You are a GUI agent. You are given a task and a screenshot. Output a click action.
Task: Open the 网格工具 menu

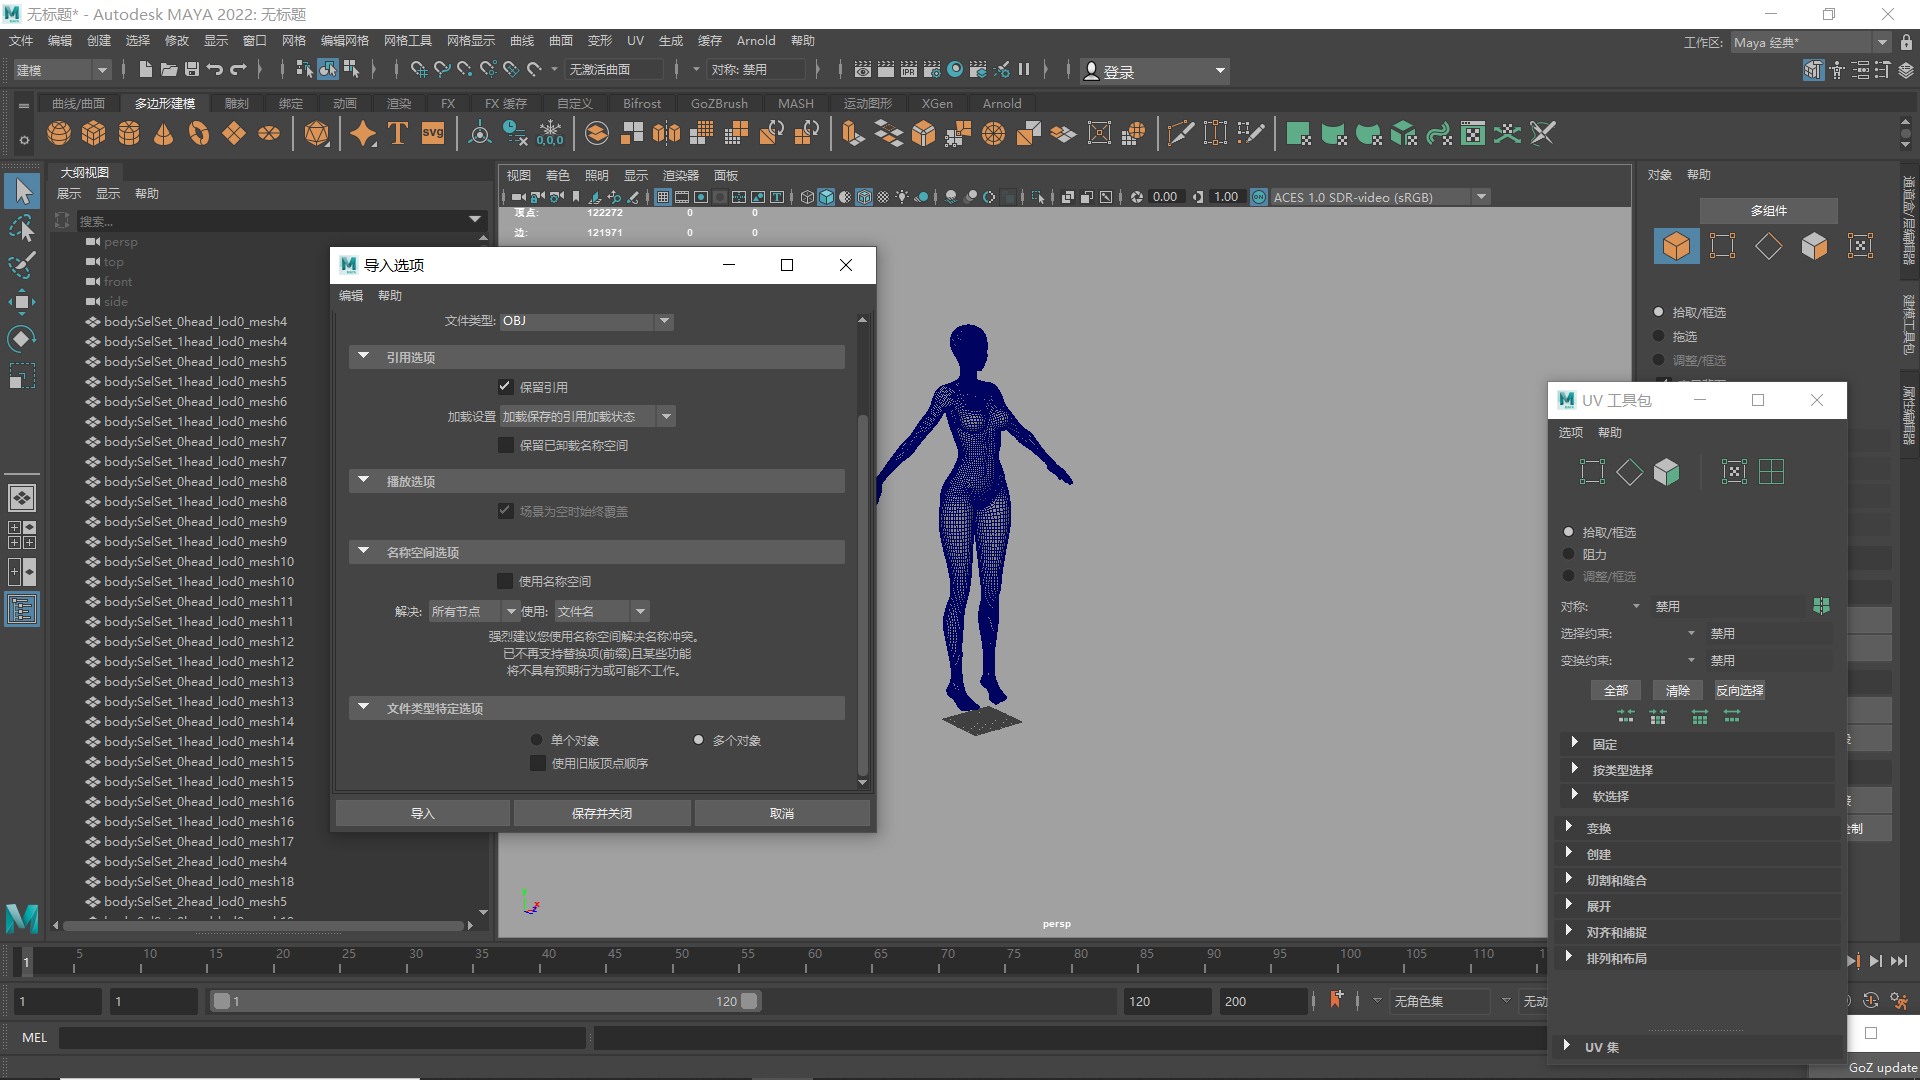click(407, 41)
